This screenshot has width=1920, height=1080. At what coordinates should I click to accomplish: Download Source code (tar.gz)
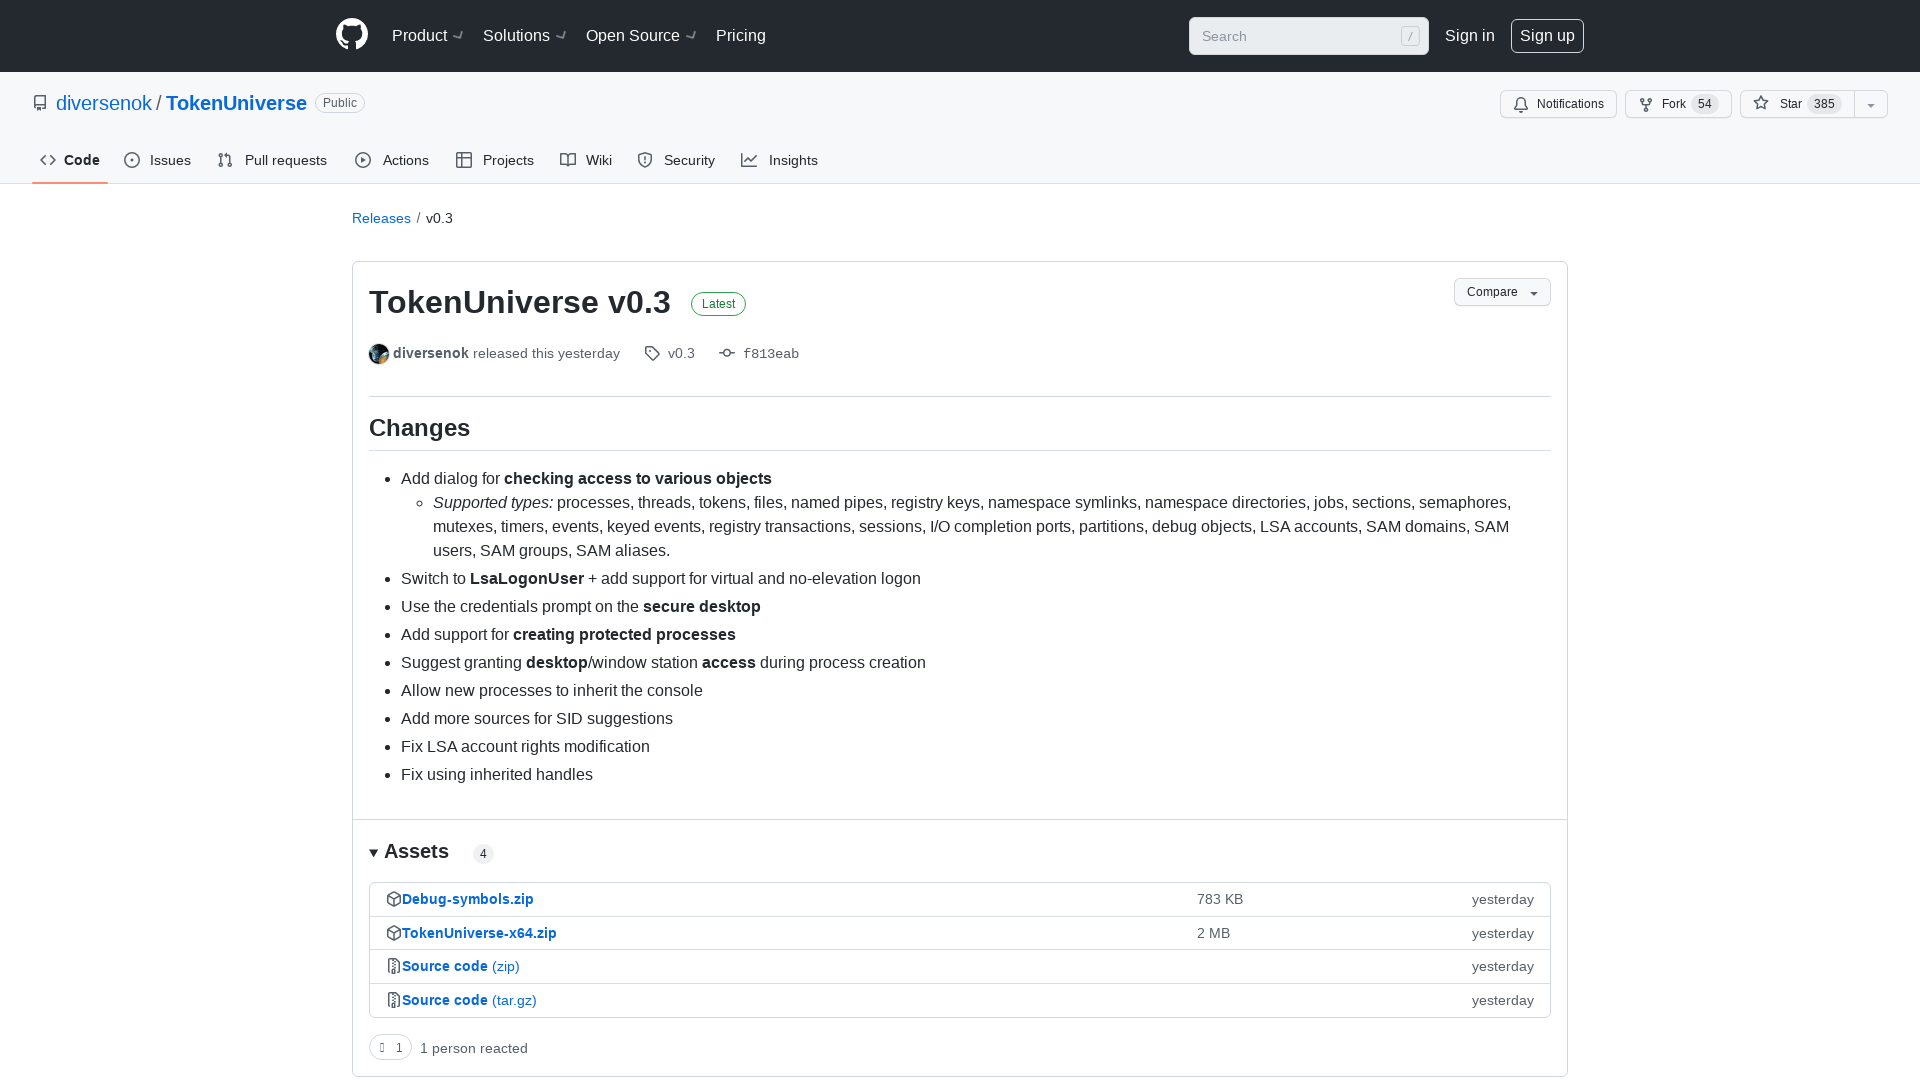click(x=469, y=1000)
